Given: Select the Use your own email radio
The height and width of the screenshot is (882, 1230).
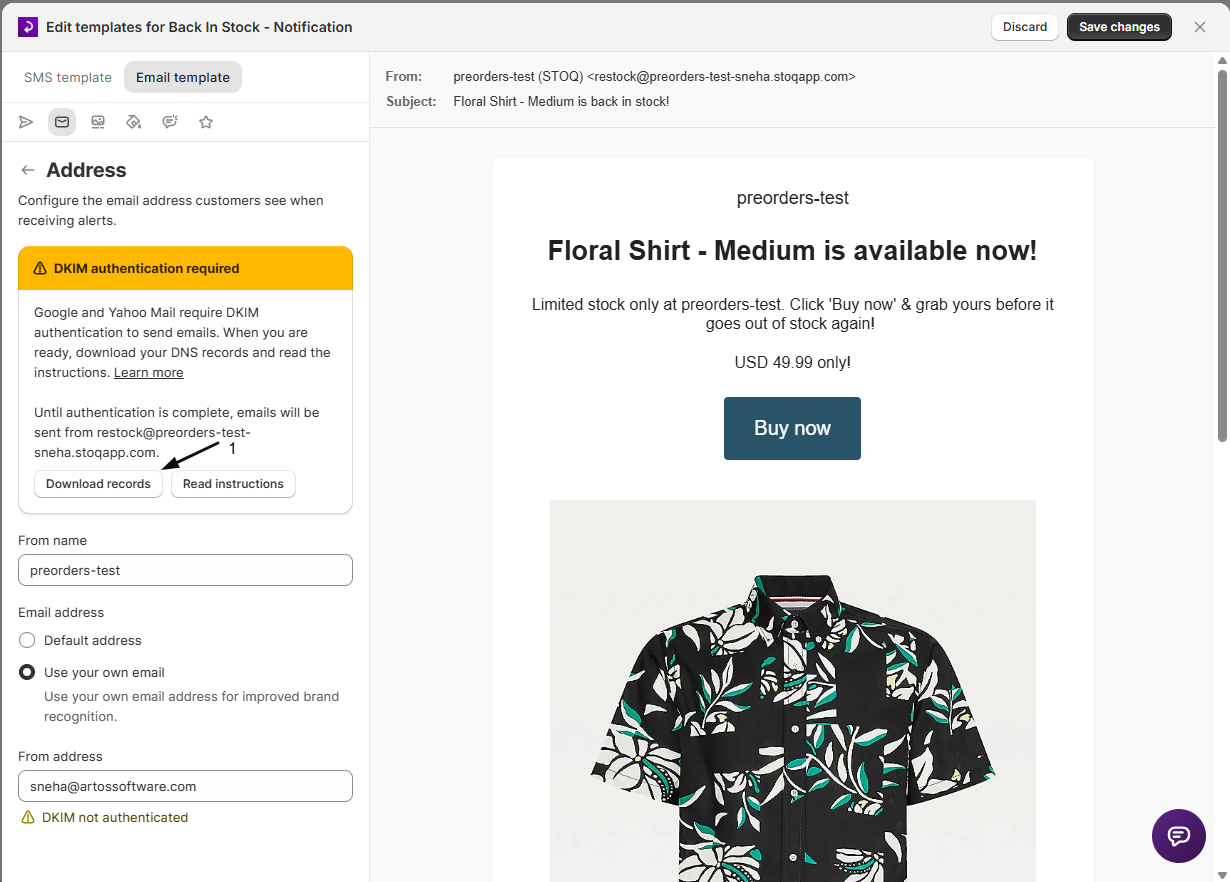Looking at the screenshot, I should tap(27, 672).
